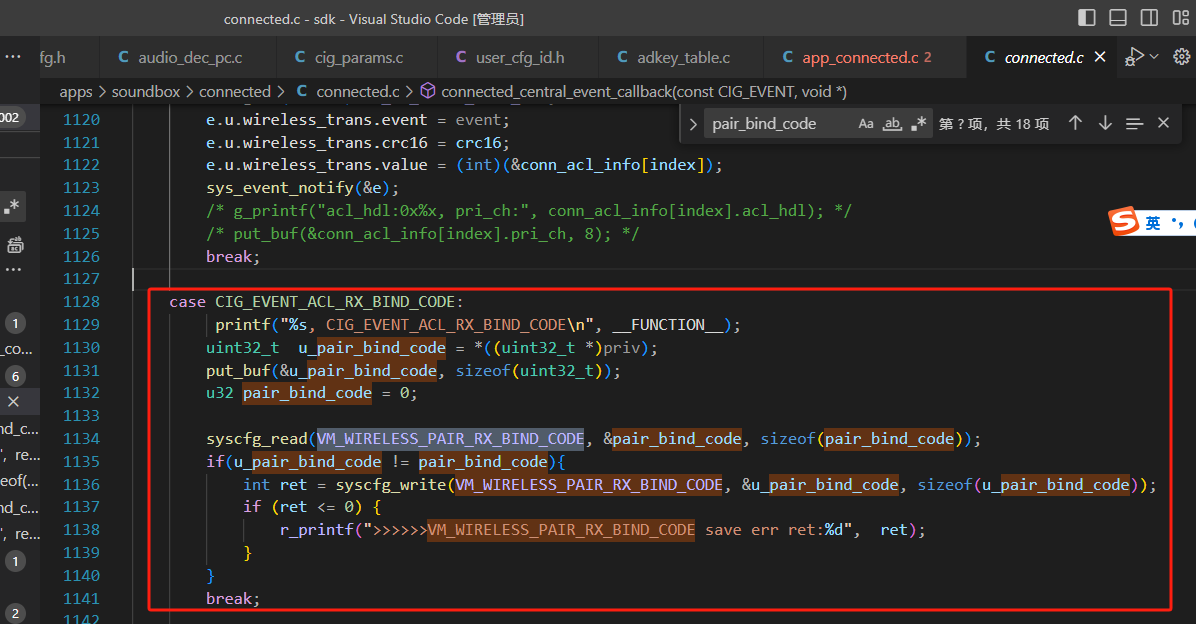Toggle Match Case (Aa) in find widget
Viewport: 1196px width, 624px height.
(x=866, y=124)
